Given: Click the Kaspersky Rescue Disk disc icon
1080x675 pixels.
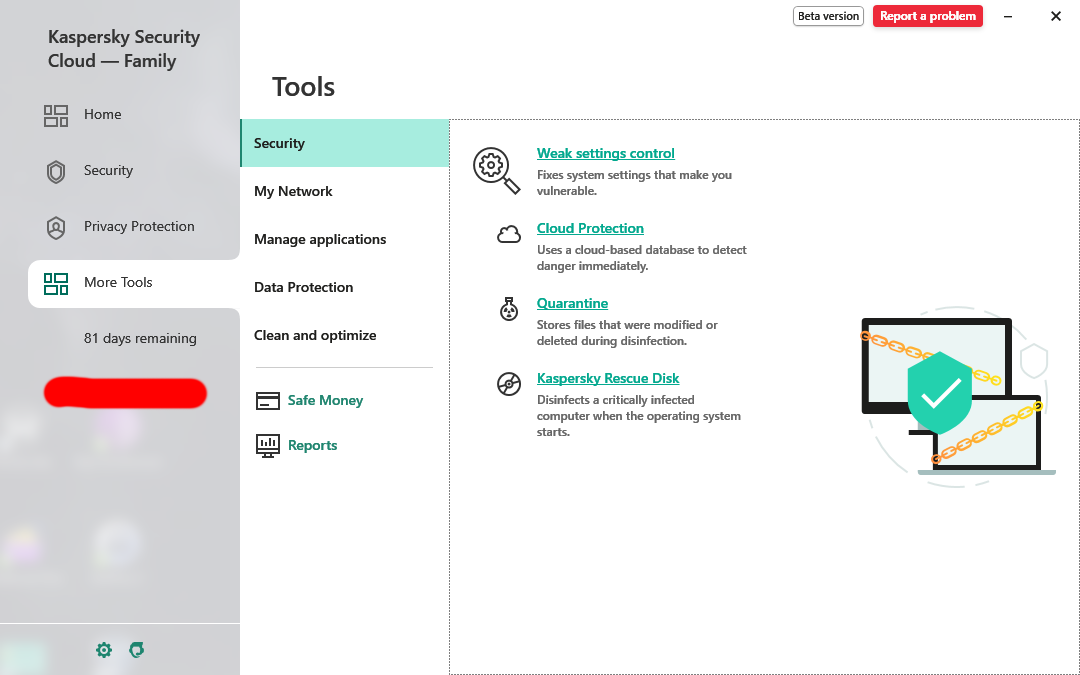Looking at the screenshot, I should 509,384.
